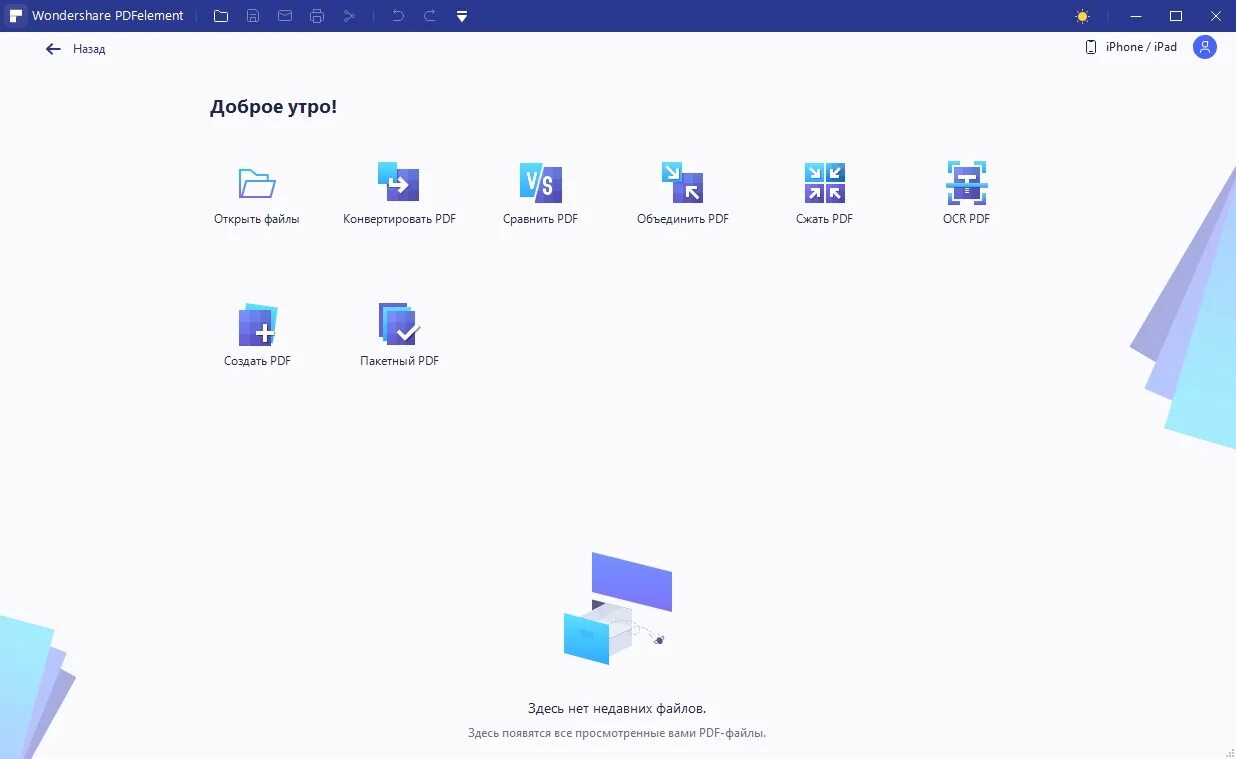
Task: Expand the toolbar dropdown triangle
Action: pyautogui.click(x=461, y=15)
